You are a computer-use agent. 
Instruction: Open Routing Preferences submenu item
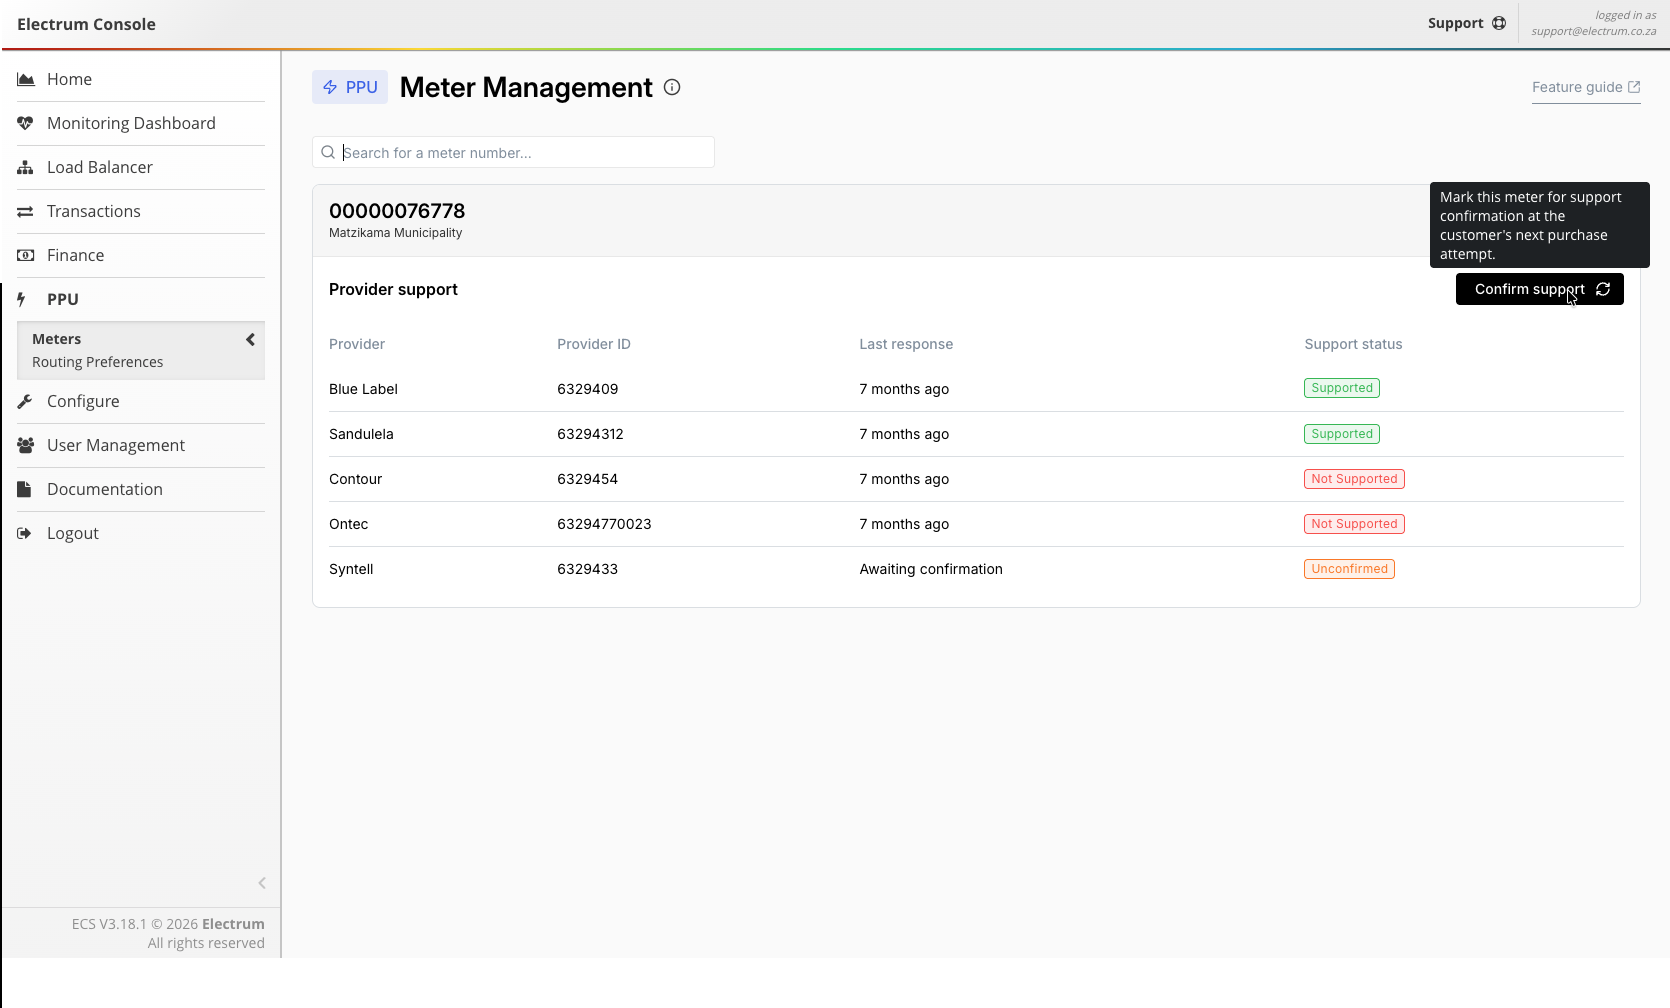[97, 362]
